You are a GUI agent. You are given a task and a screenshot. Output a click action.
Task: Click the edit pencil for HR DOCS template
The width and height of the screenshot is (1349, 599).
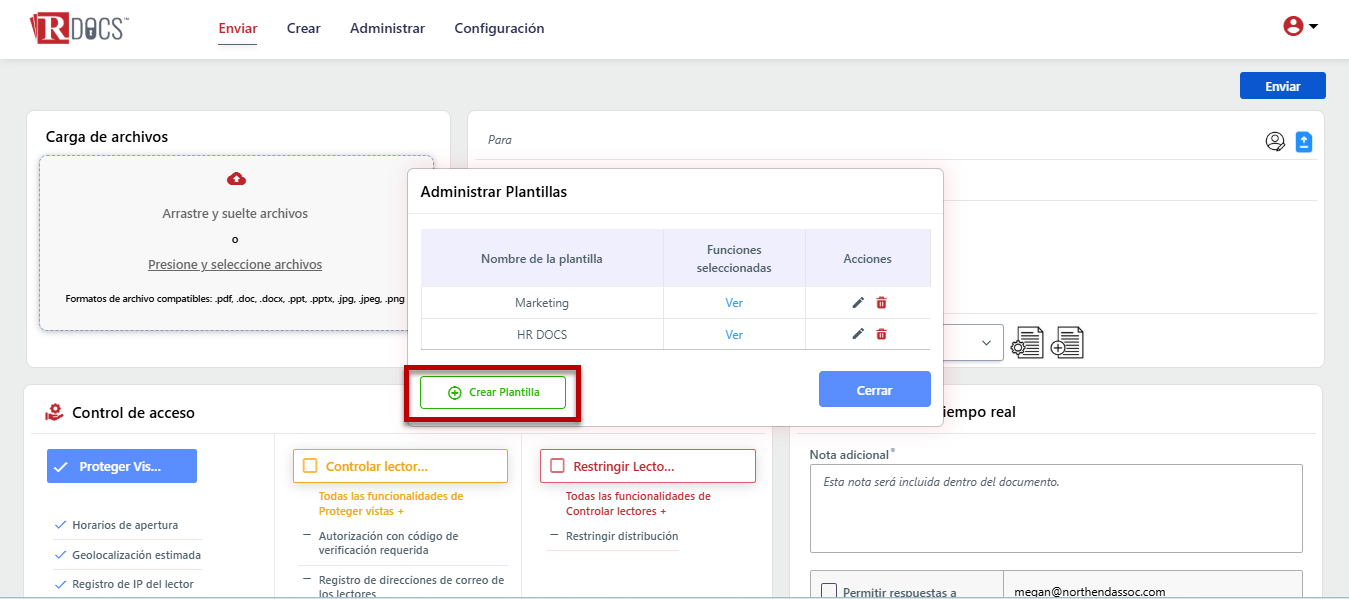coord(857,335)
